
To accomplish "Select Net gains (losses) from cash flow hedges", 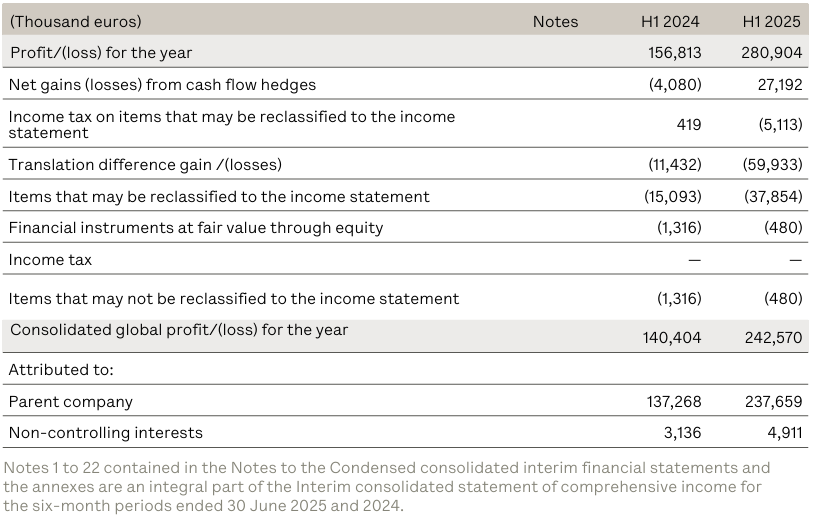I will pos(162,85).
